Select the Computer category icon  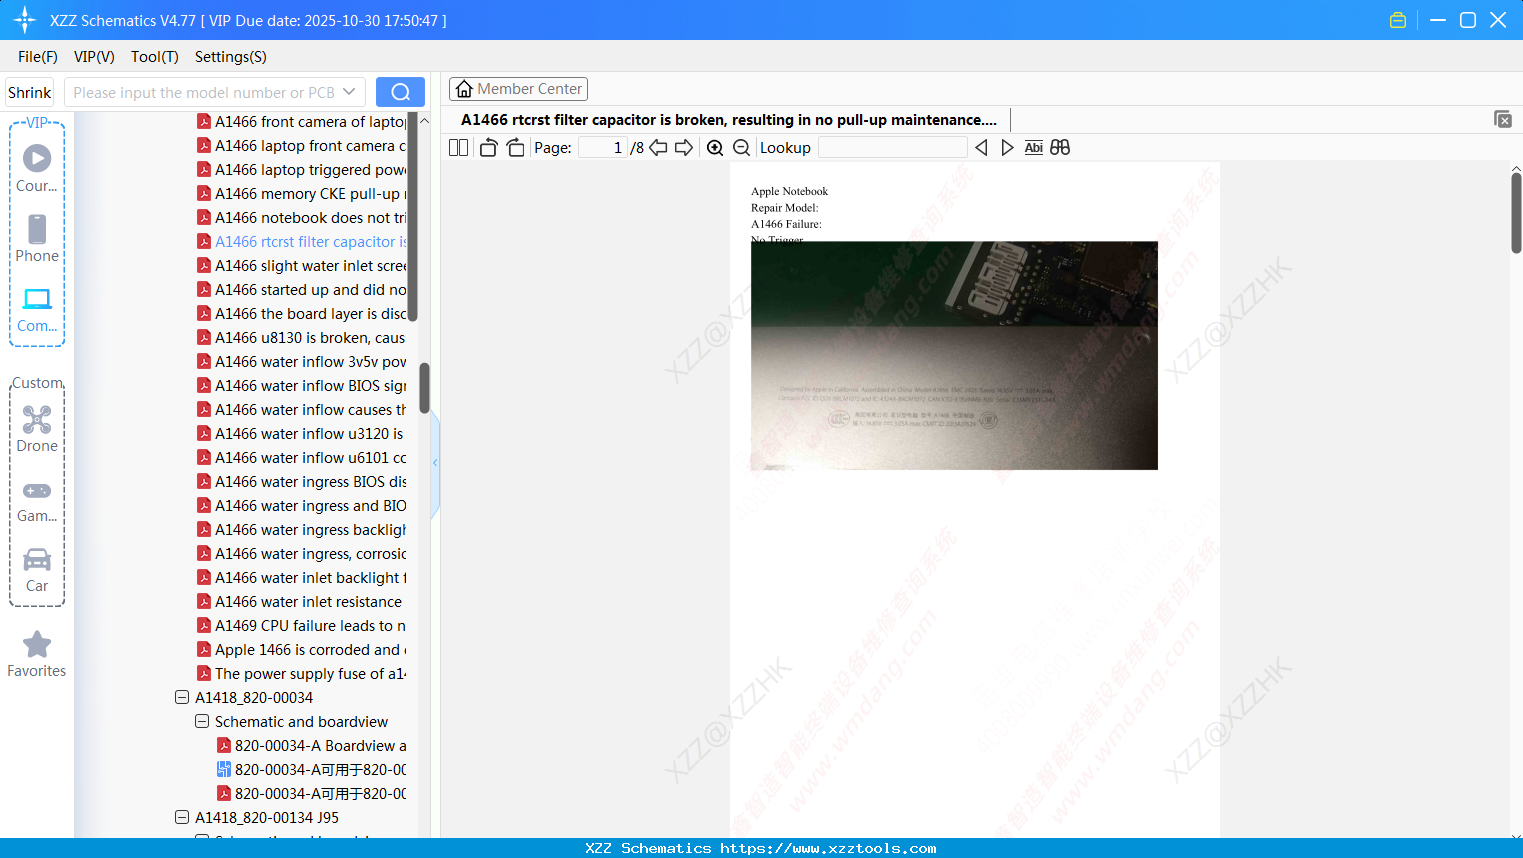tap(37, 309)
